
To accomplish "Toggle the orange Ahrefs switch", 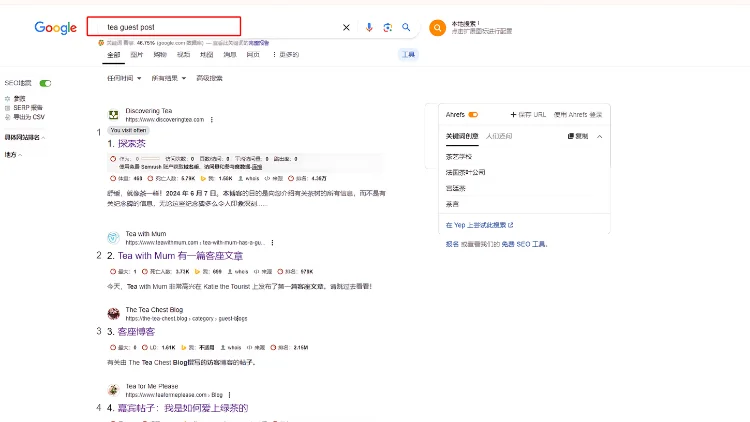I will 473,115.
